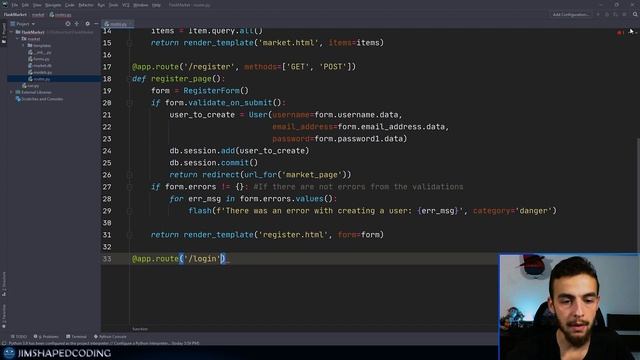Click the Run toolbar icon
Viewport: 640px width, 360px height.
[598, 15]
